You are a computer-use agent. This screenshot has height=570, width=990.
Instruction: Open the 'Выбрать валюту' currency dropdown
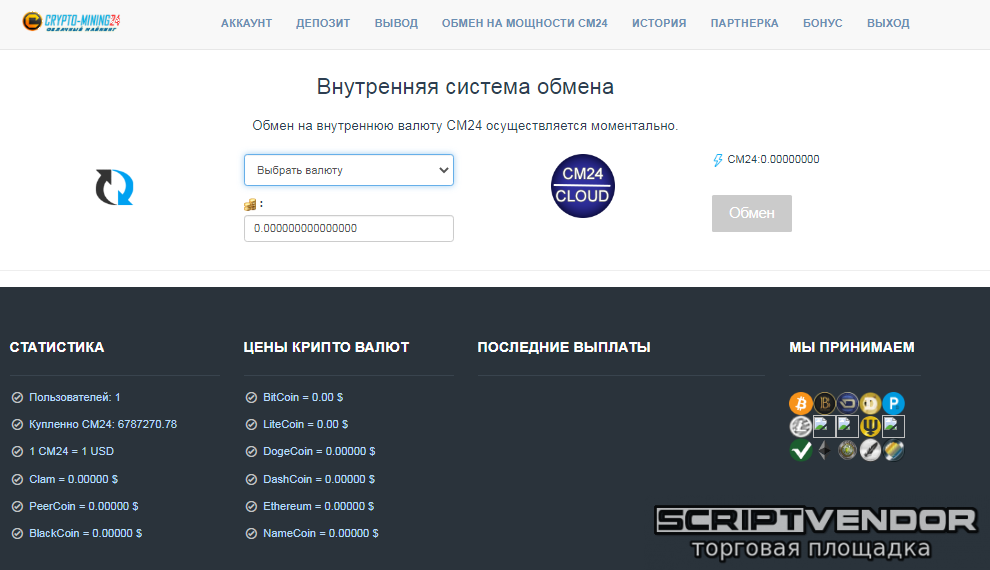348,170
